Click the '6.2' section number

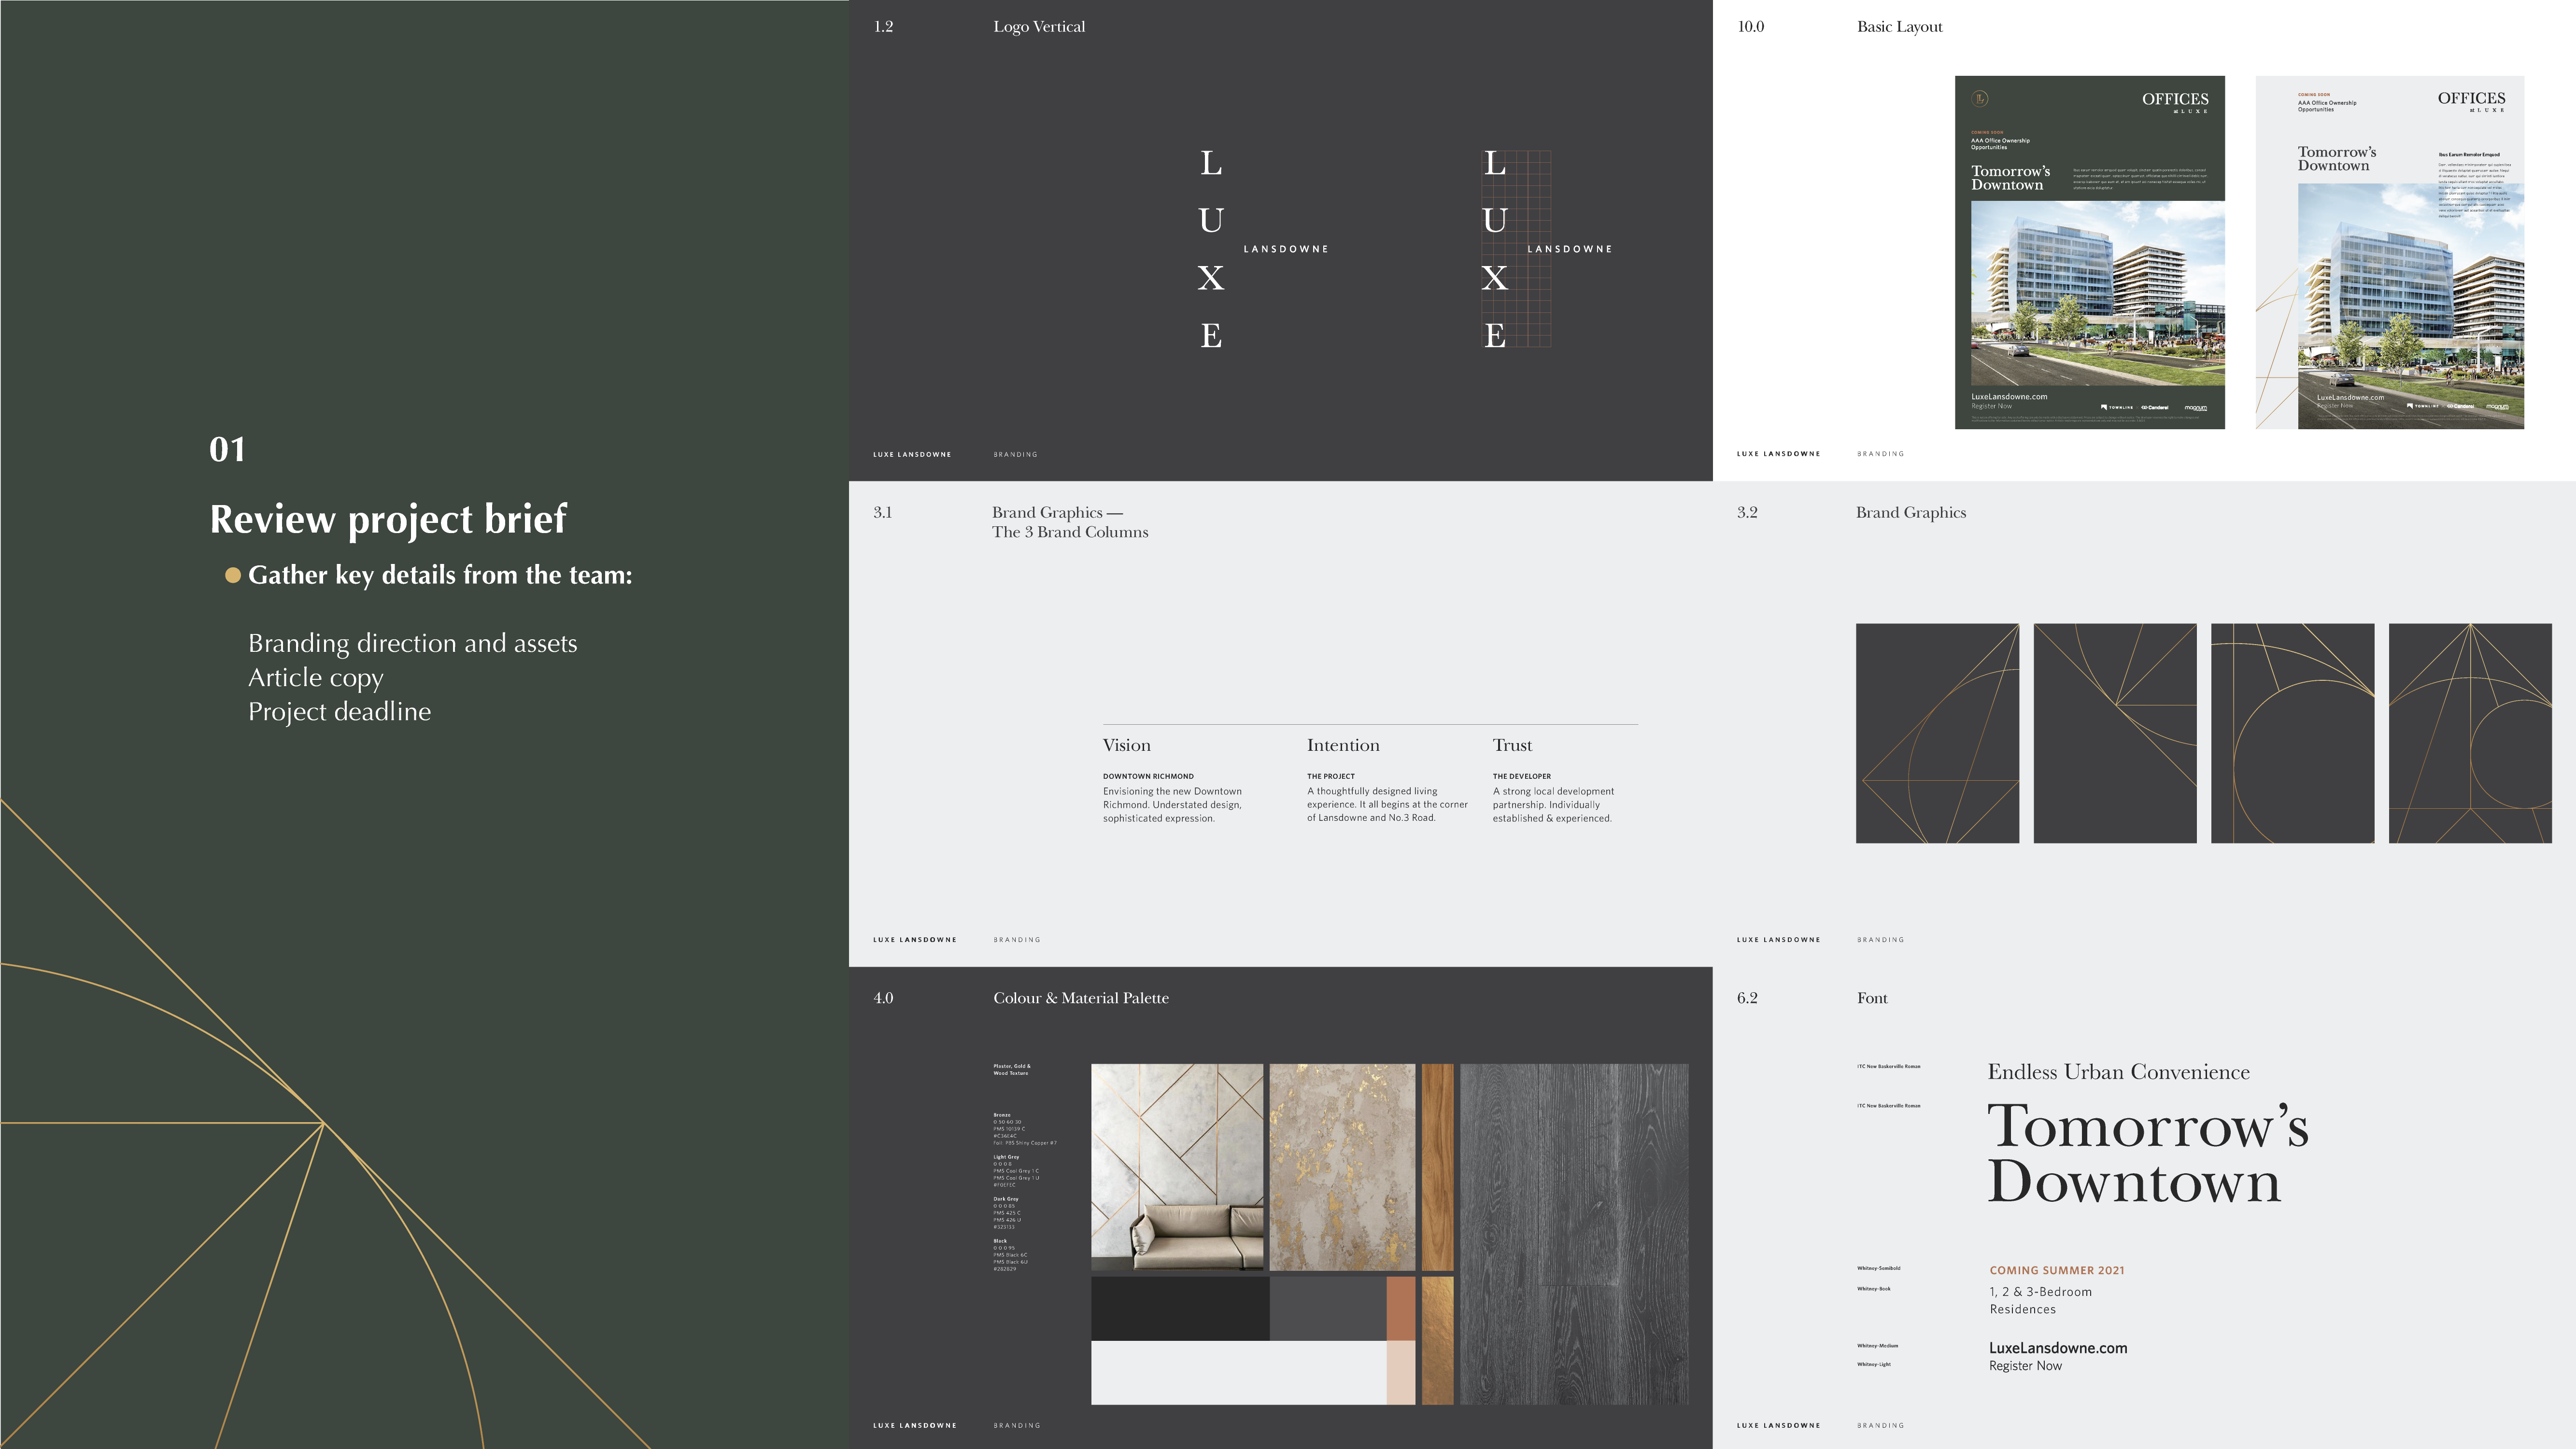[1747, 998]
